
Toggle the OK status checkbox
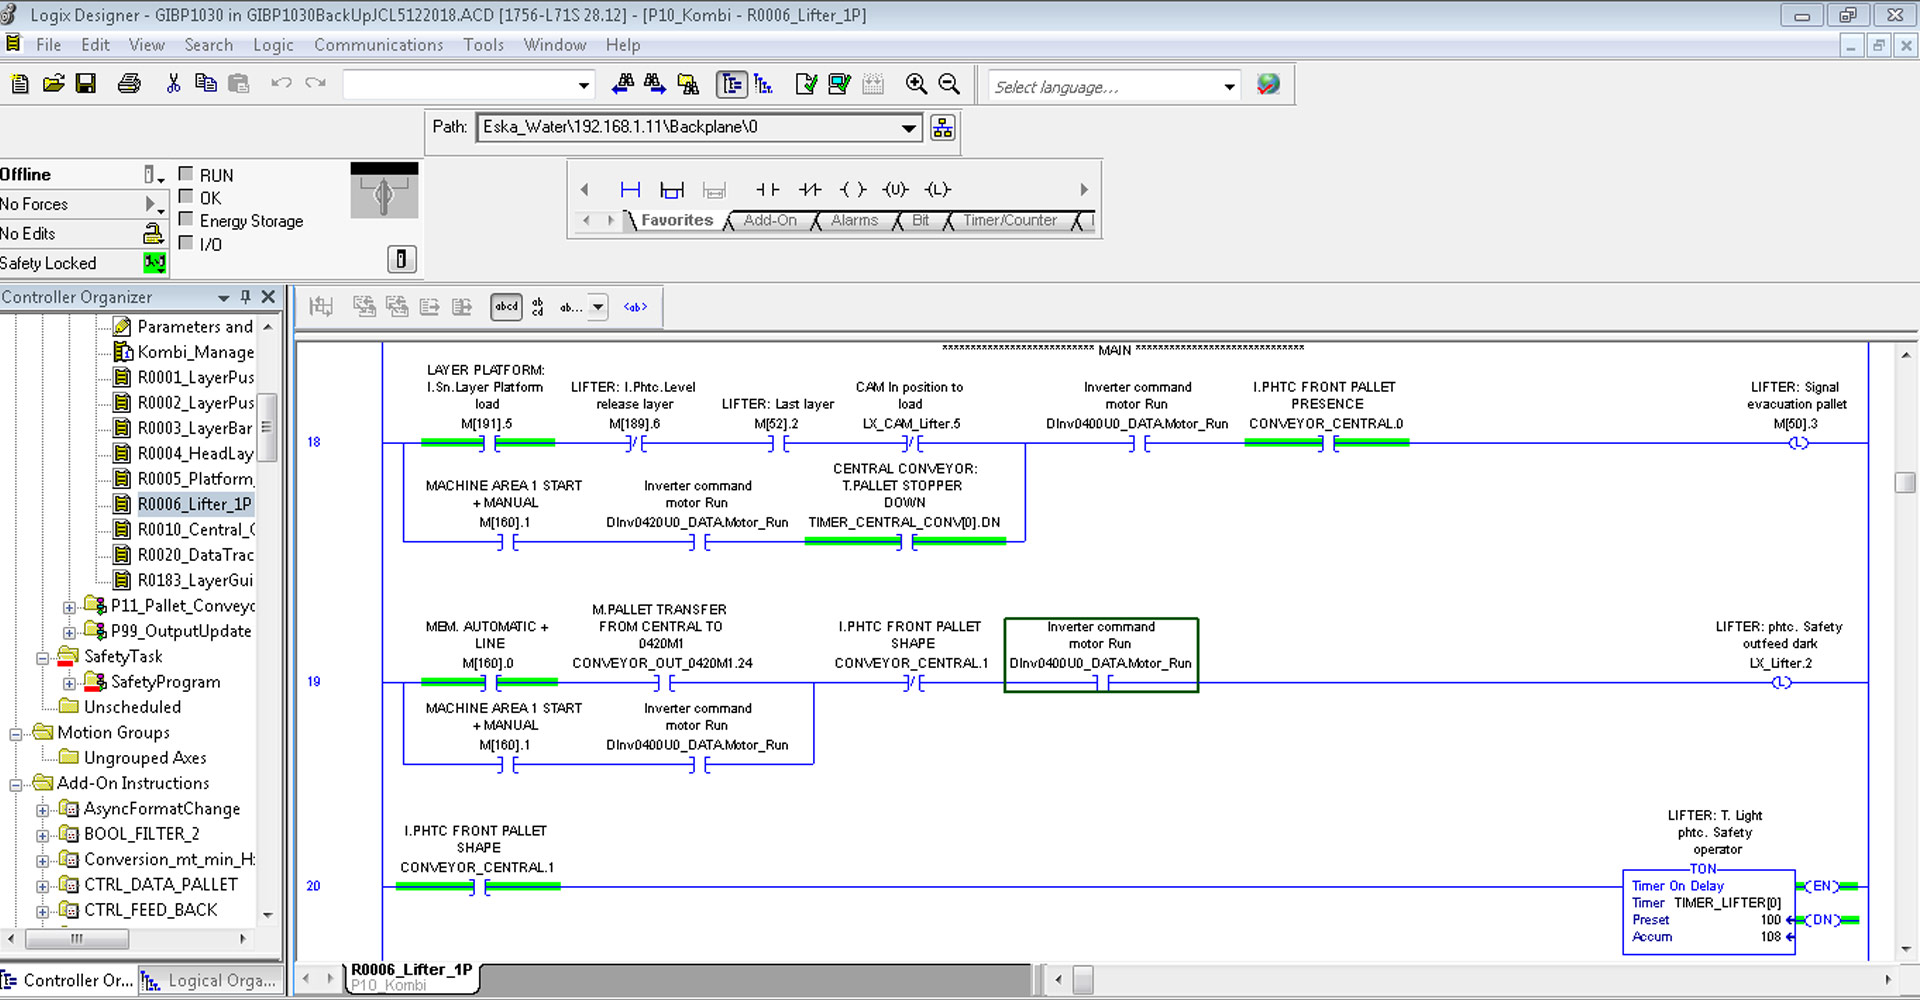coord(186,197)
